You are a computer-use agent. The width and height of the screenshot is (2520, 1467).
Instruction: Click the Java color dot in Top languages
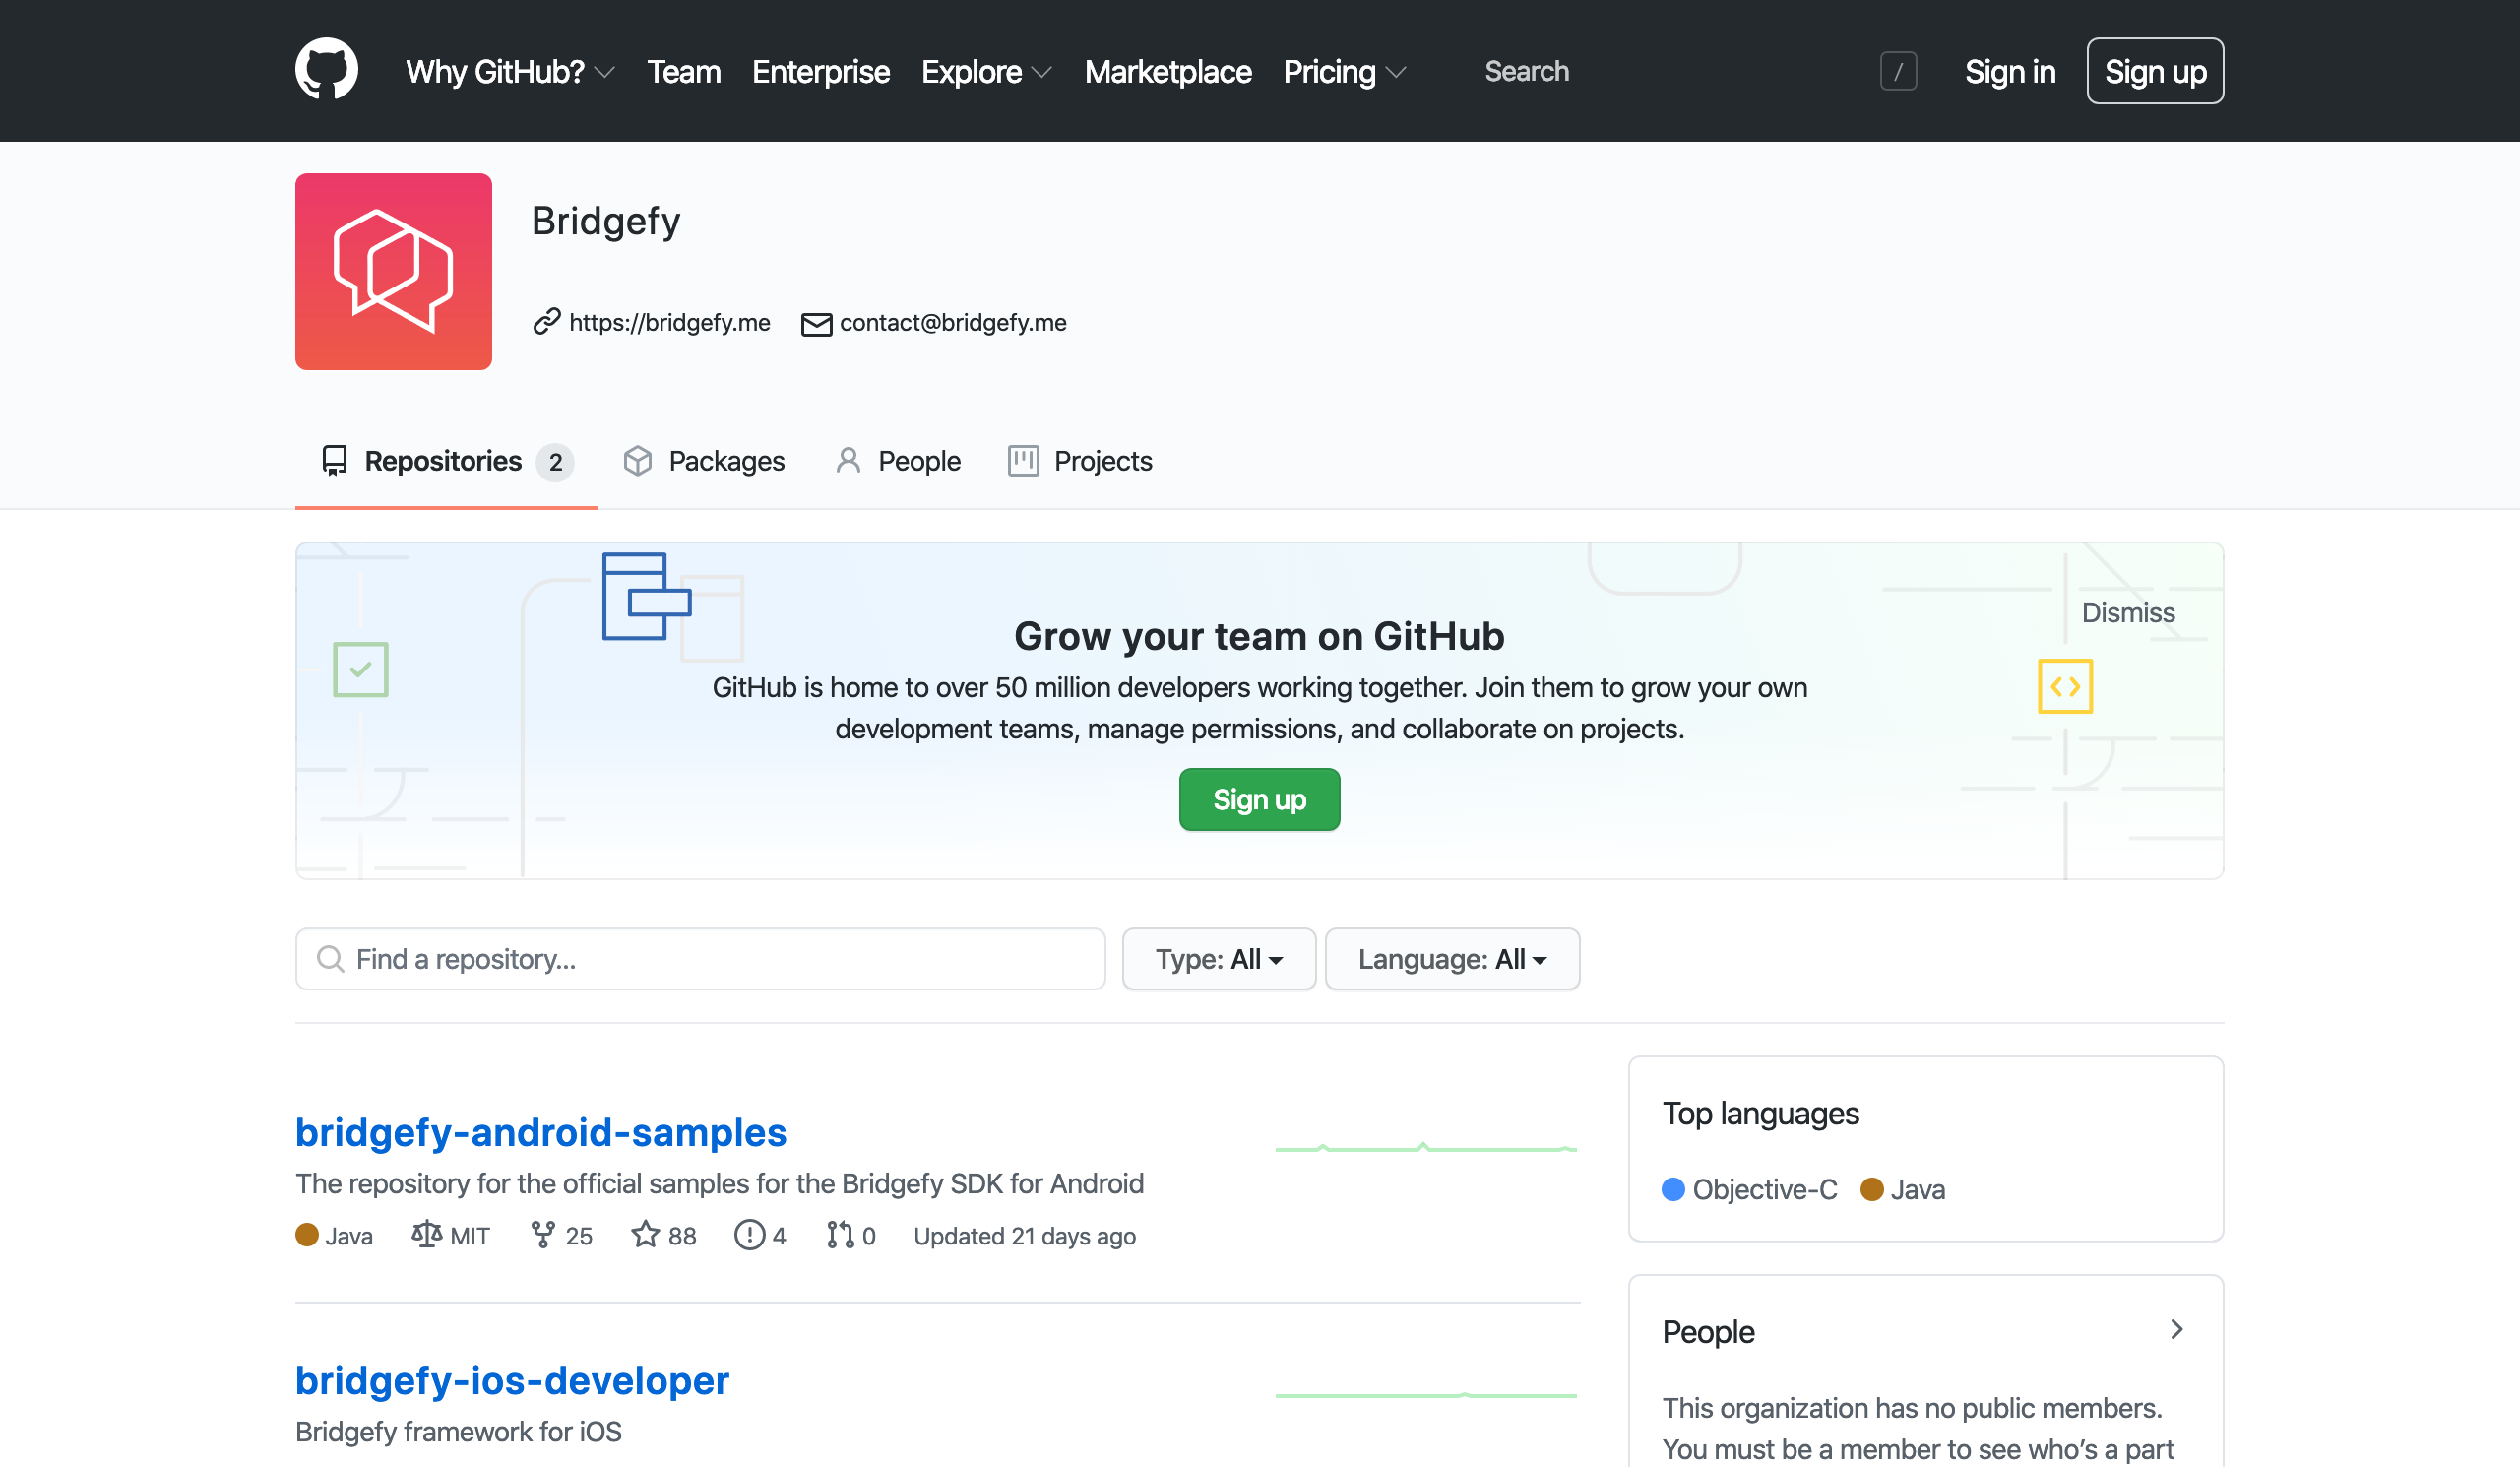tap(1872, 1188)
